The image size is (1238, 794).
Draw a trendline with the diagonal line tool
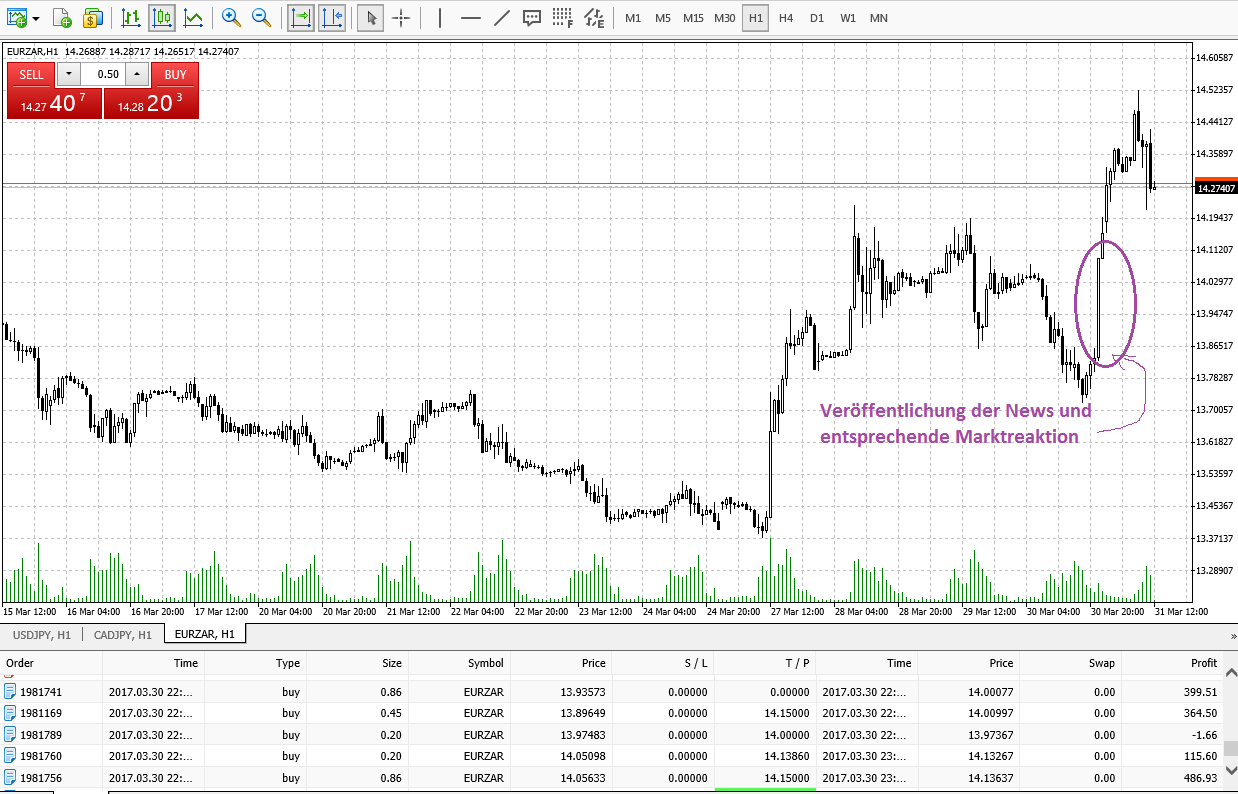pyautogui.click(x=502, y=18)
